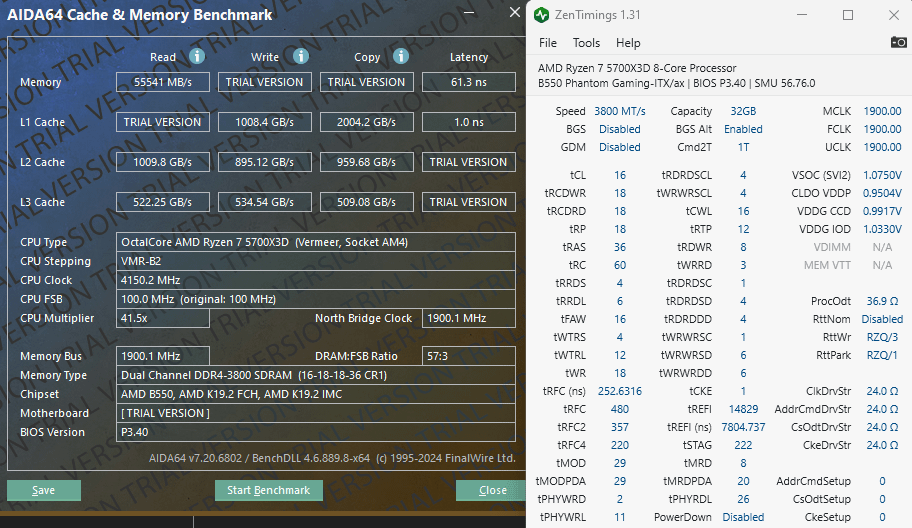Click L1 Cache Copy value 2004.2 GB/s
This screenshot has width=912, height=528.
[366, 122]
